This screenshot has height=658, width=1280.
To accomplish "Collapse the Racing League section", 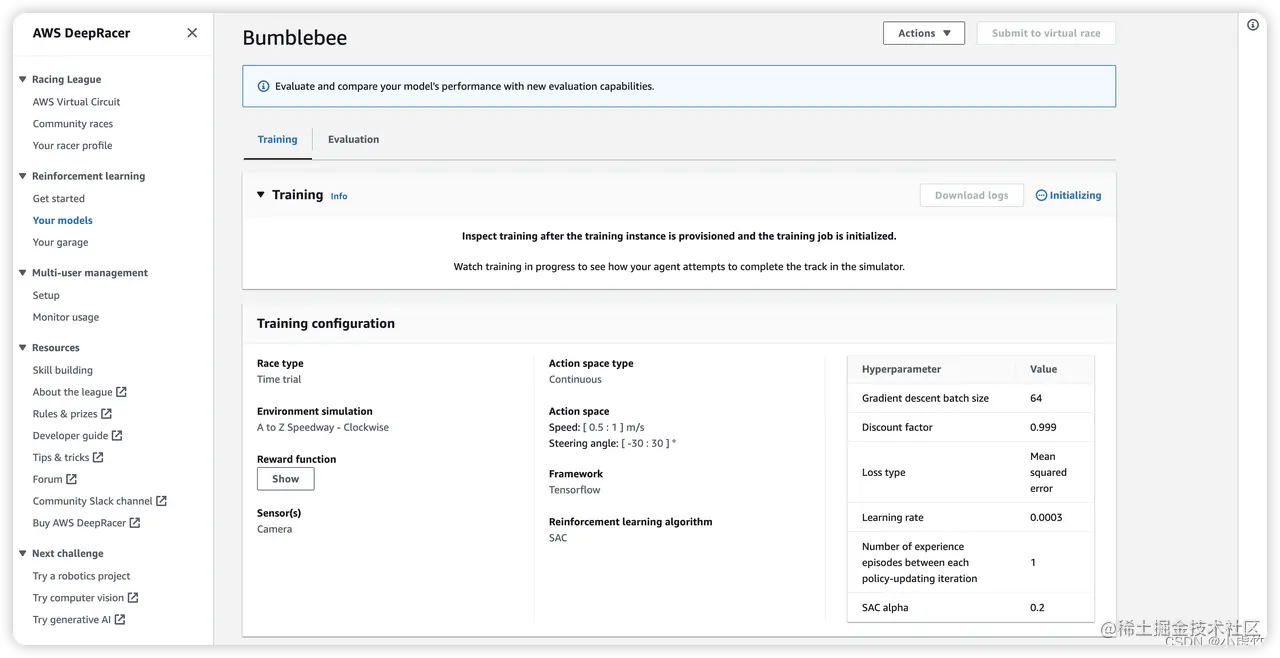I will [23, 79].
